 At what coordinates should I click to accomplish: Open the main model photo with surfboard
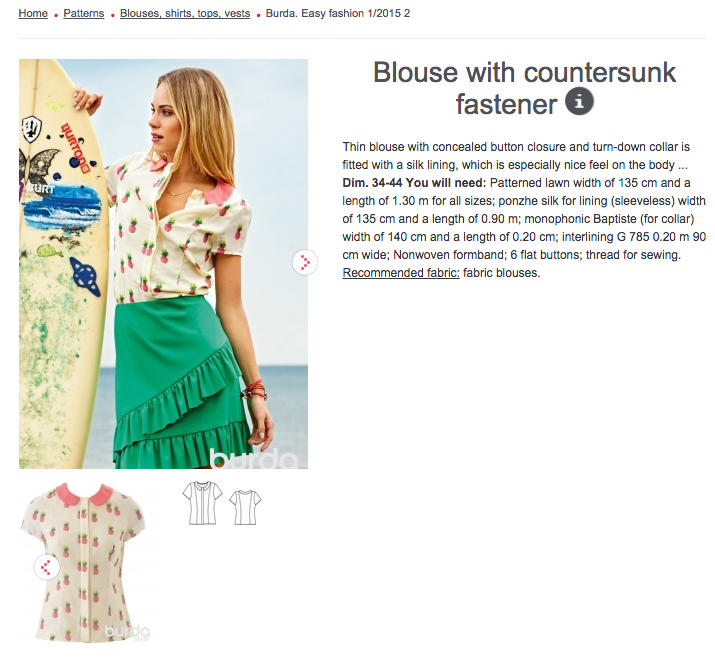point(163,264)
